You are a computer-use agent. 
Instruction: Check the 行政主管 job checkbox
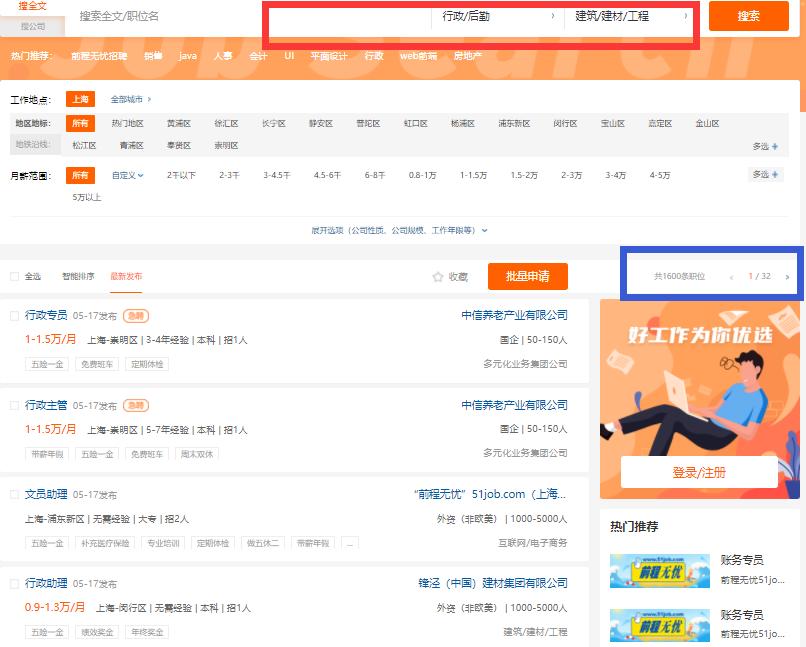pyautogui.click(x=14, y=405)
